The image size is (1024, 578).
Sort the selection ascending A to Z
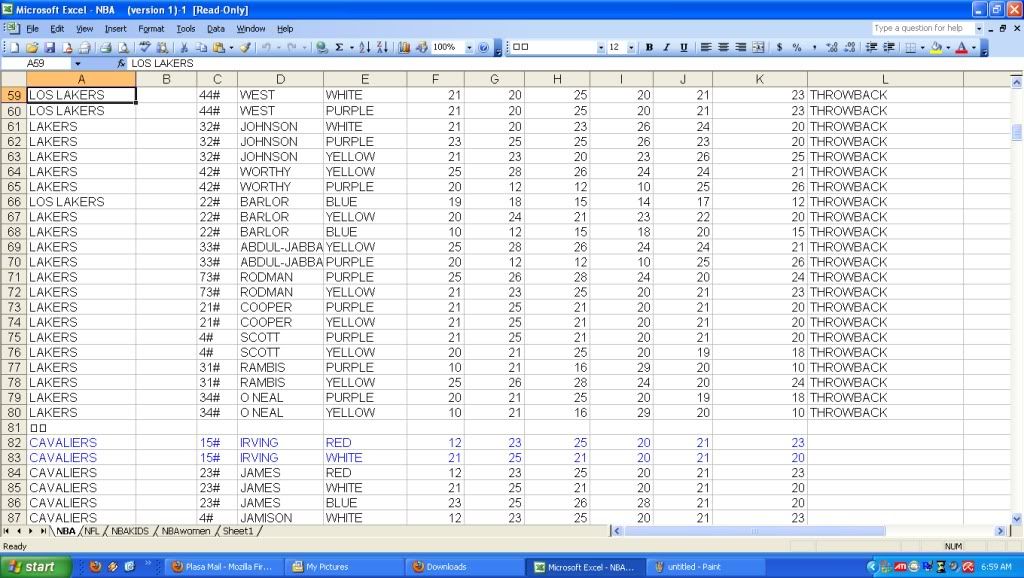[364, 47]
